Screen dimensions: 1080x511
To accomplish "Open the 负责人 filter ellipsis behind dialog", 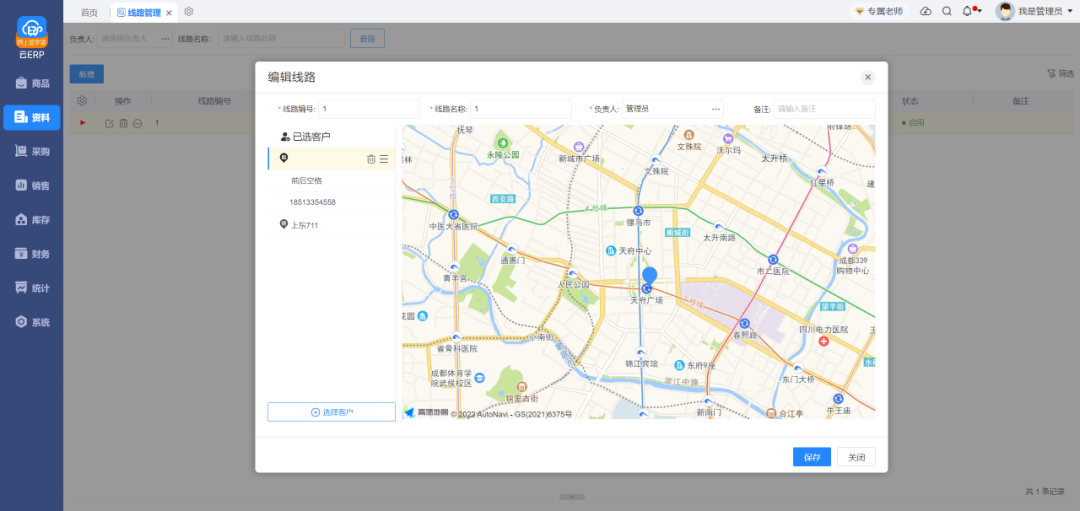I will [165, 39].
